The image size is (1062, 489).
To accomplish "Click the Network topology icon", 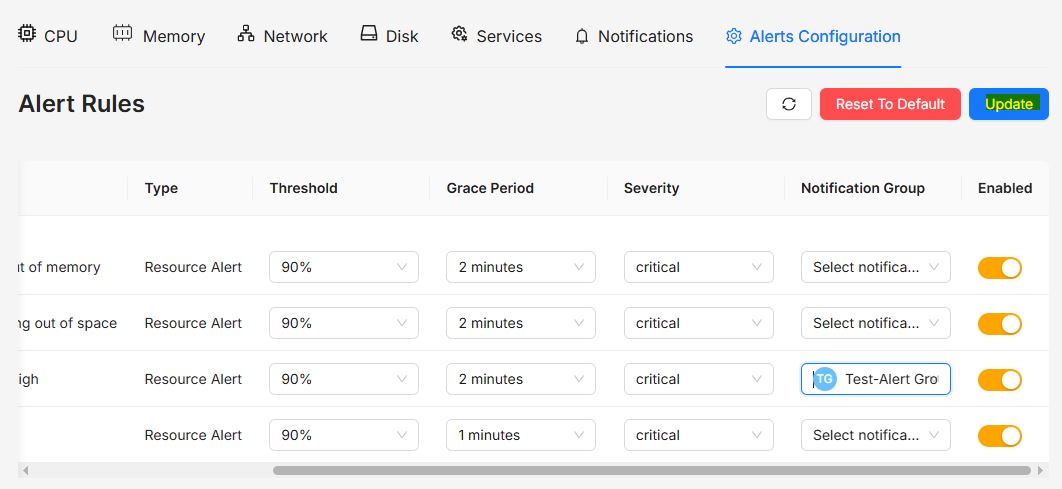I will click(246, 33).
